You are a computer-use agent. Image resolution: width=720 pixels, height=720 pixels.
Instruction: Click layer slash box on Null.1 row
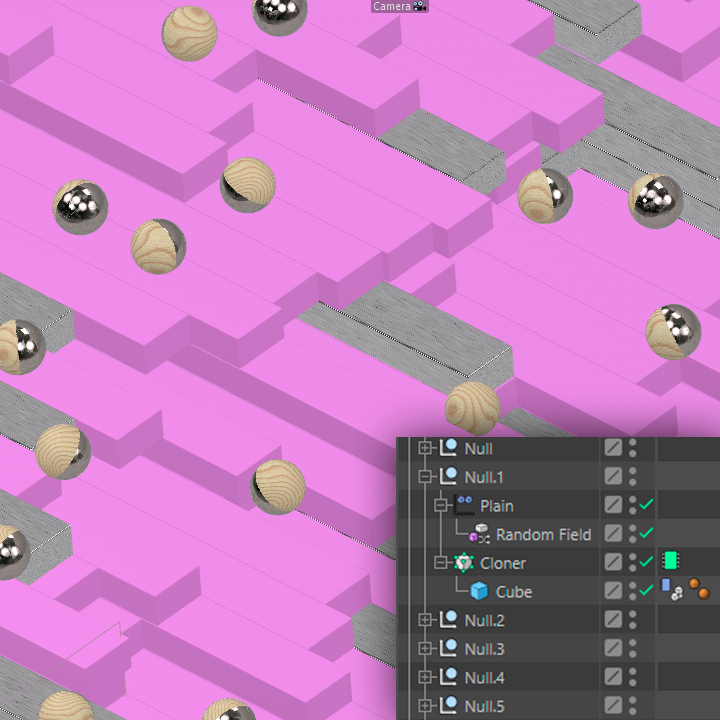point(613,476)
